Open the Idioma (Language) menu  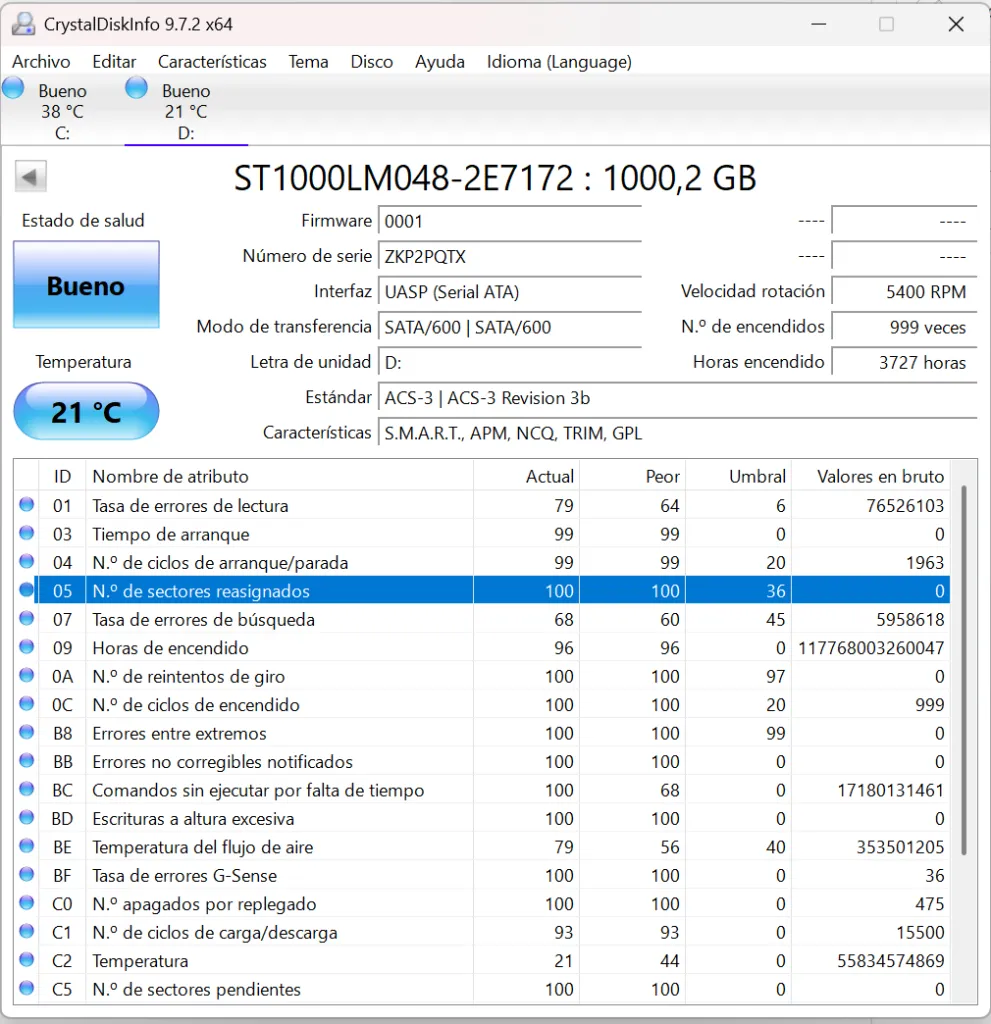559,62
